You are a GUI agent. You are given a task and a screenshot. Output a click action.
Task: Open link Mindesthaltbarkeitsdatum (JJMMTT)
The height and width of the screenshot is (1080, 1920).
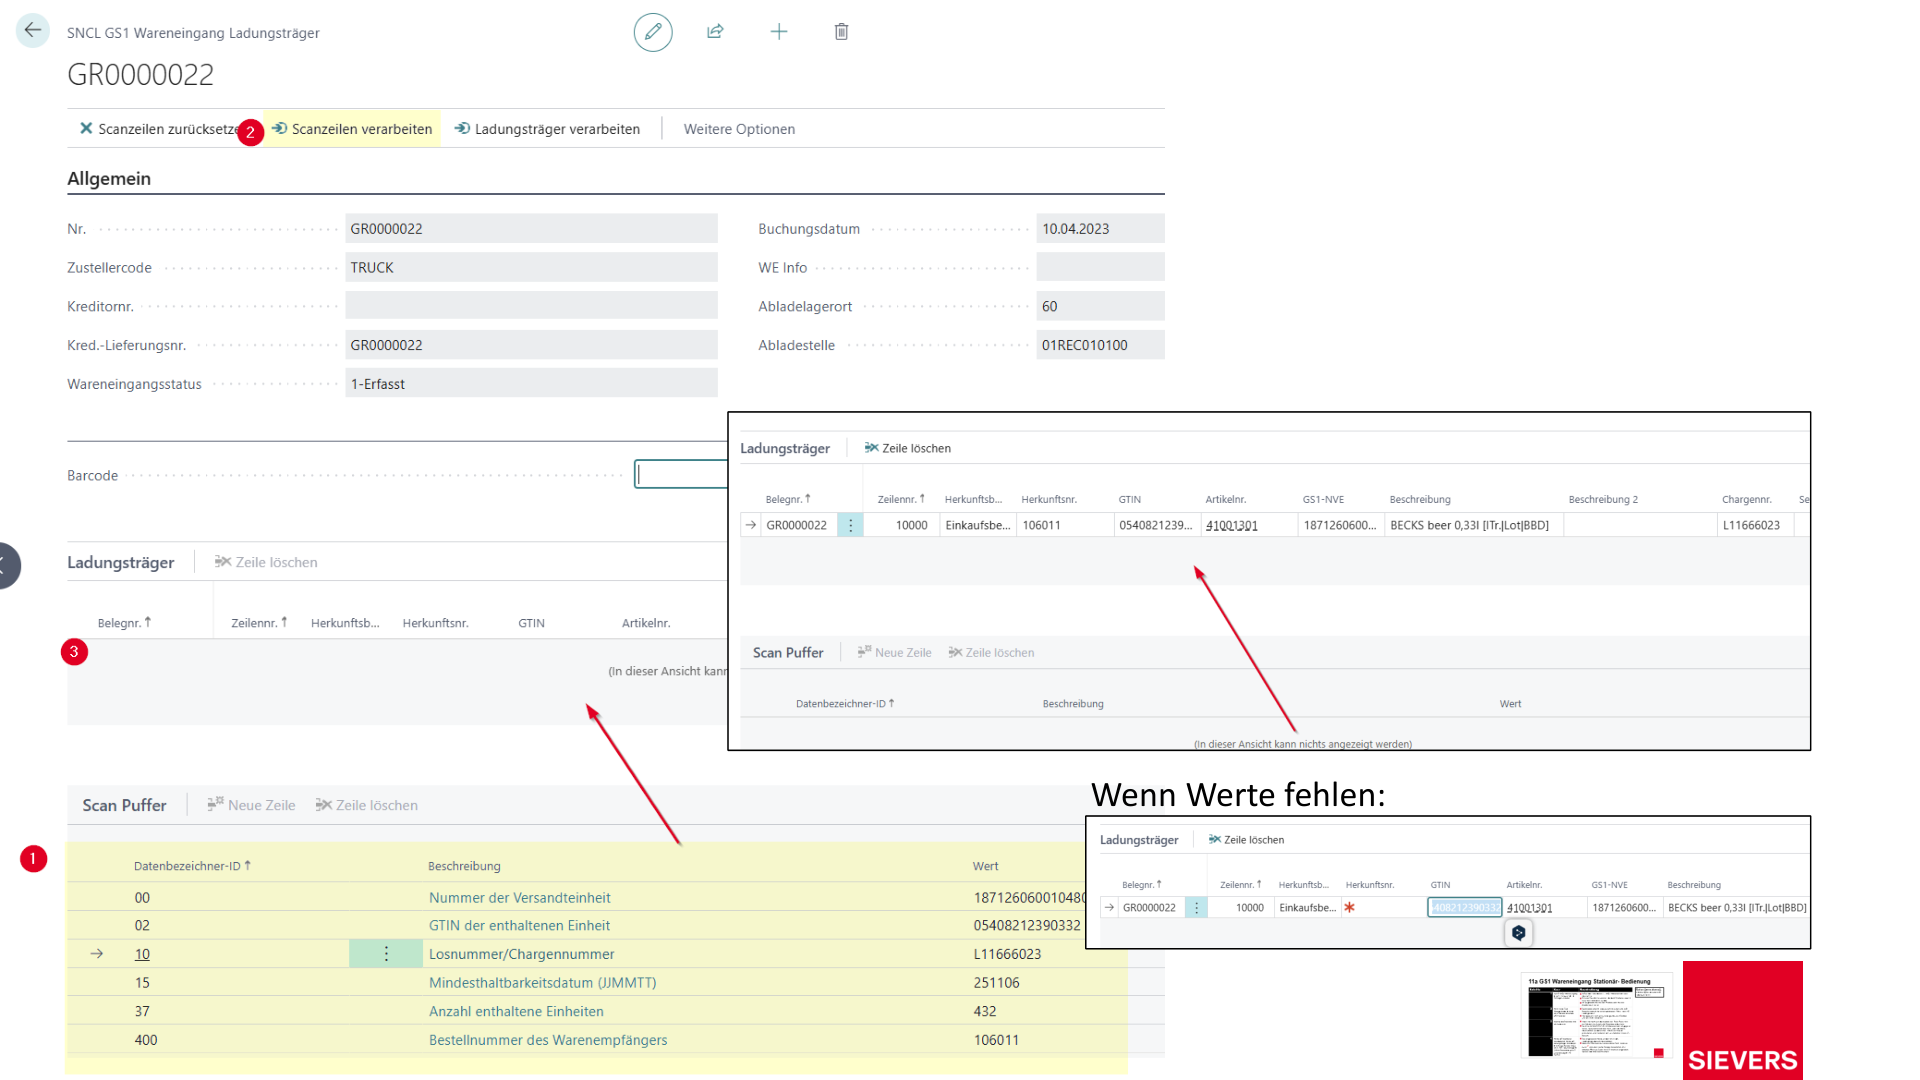(x=542, y=983)
